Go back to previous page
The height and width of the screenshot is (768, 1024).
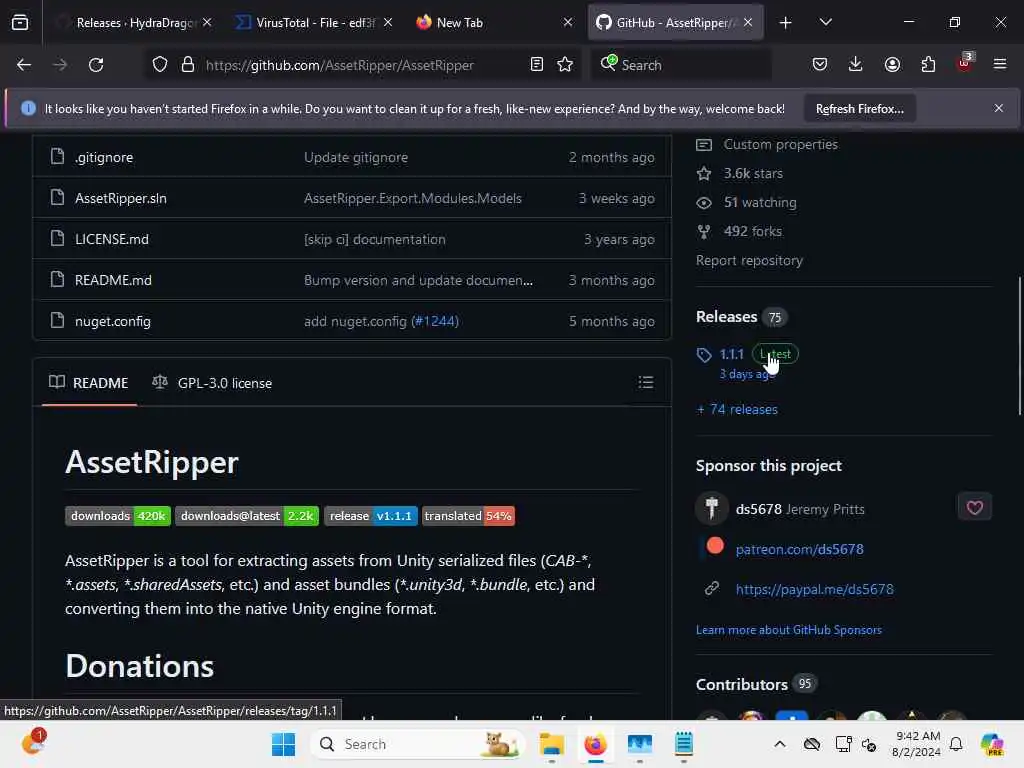[x=24, y=65]
